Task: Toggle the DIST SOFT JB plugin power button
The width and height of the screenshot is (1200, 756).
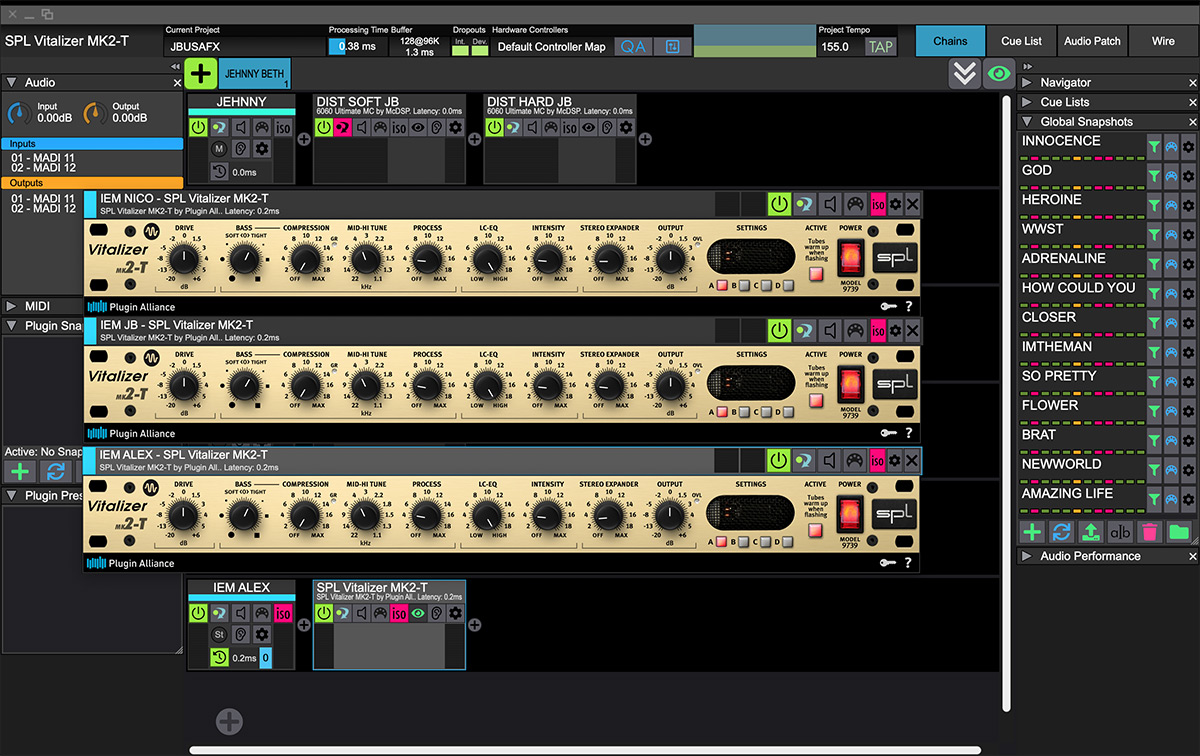Action: coord(324,128)
